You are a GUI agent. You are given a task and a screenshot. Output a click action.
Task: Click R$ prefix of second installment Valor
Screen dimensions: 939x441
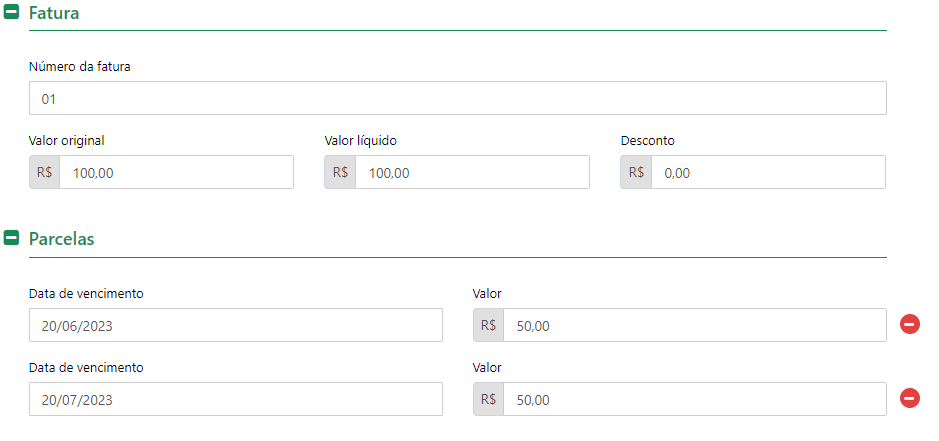[488, 399]
